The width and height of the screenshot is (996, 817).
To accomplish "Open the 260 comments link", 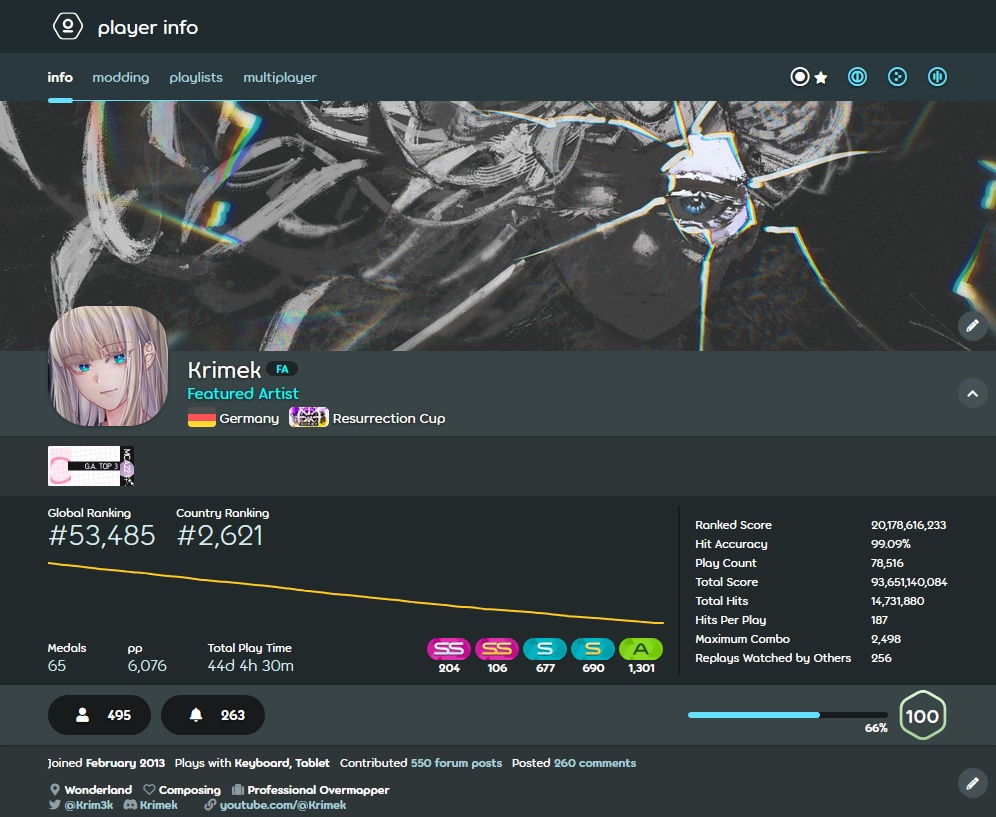I will (x=595, y=762).
